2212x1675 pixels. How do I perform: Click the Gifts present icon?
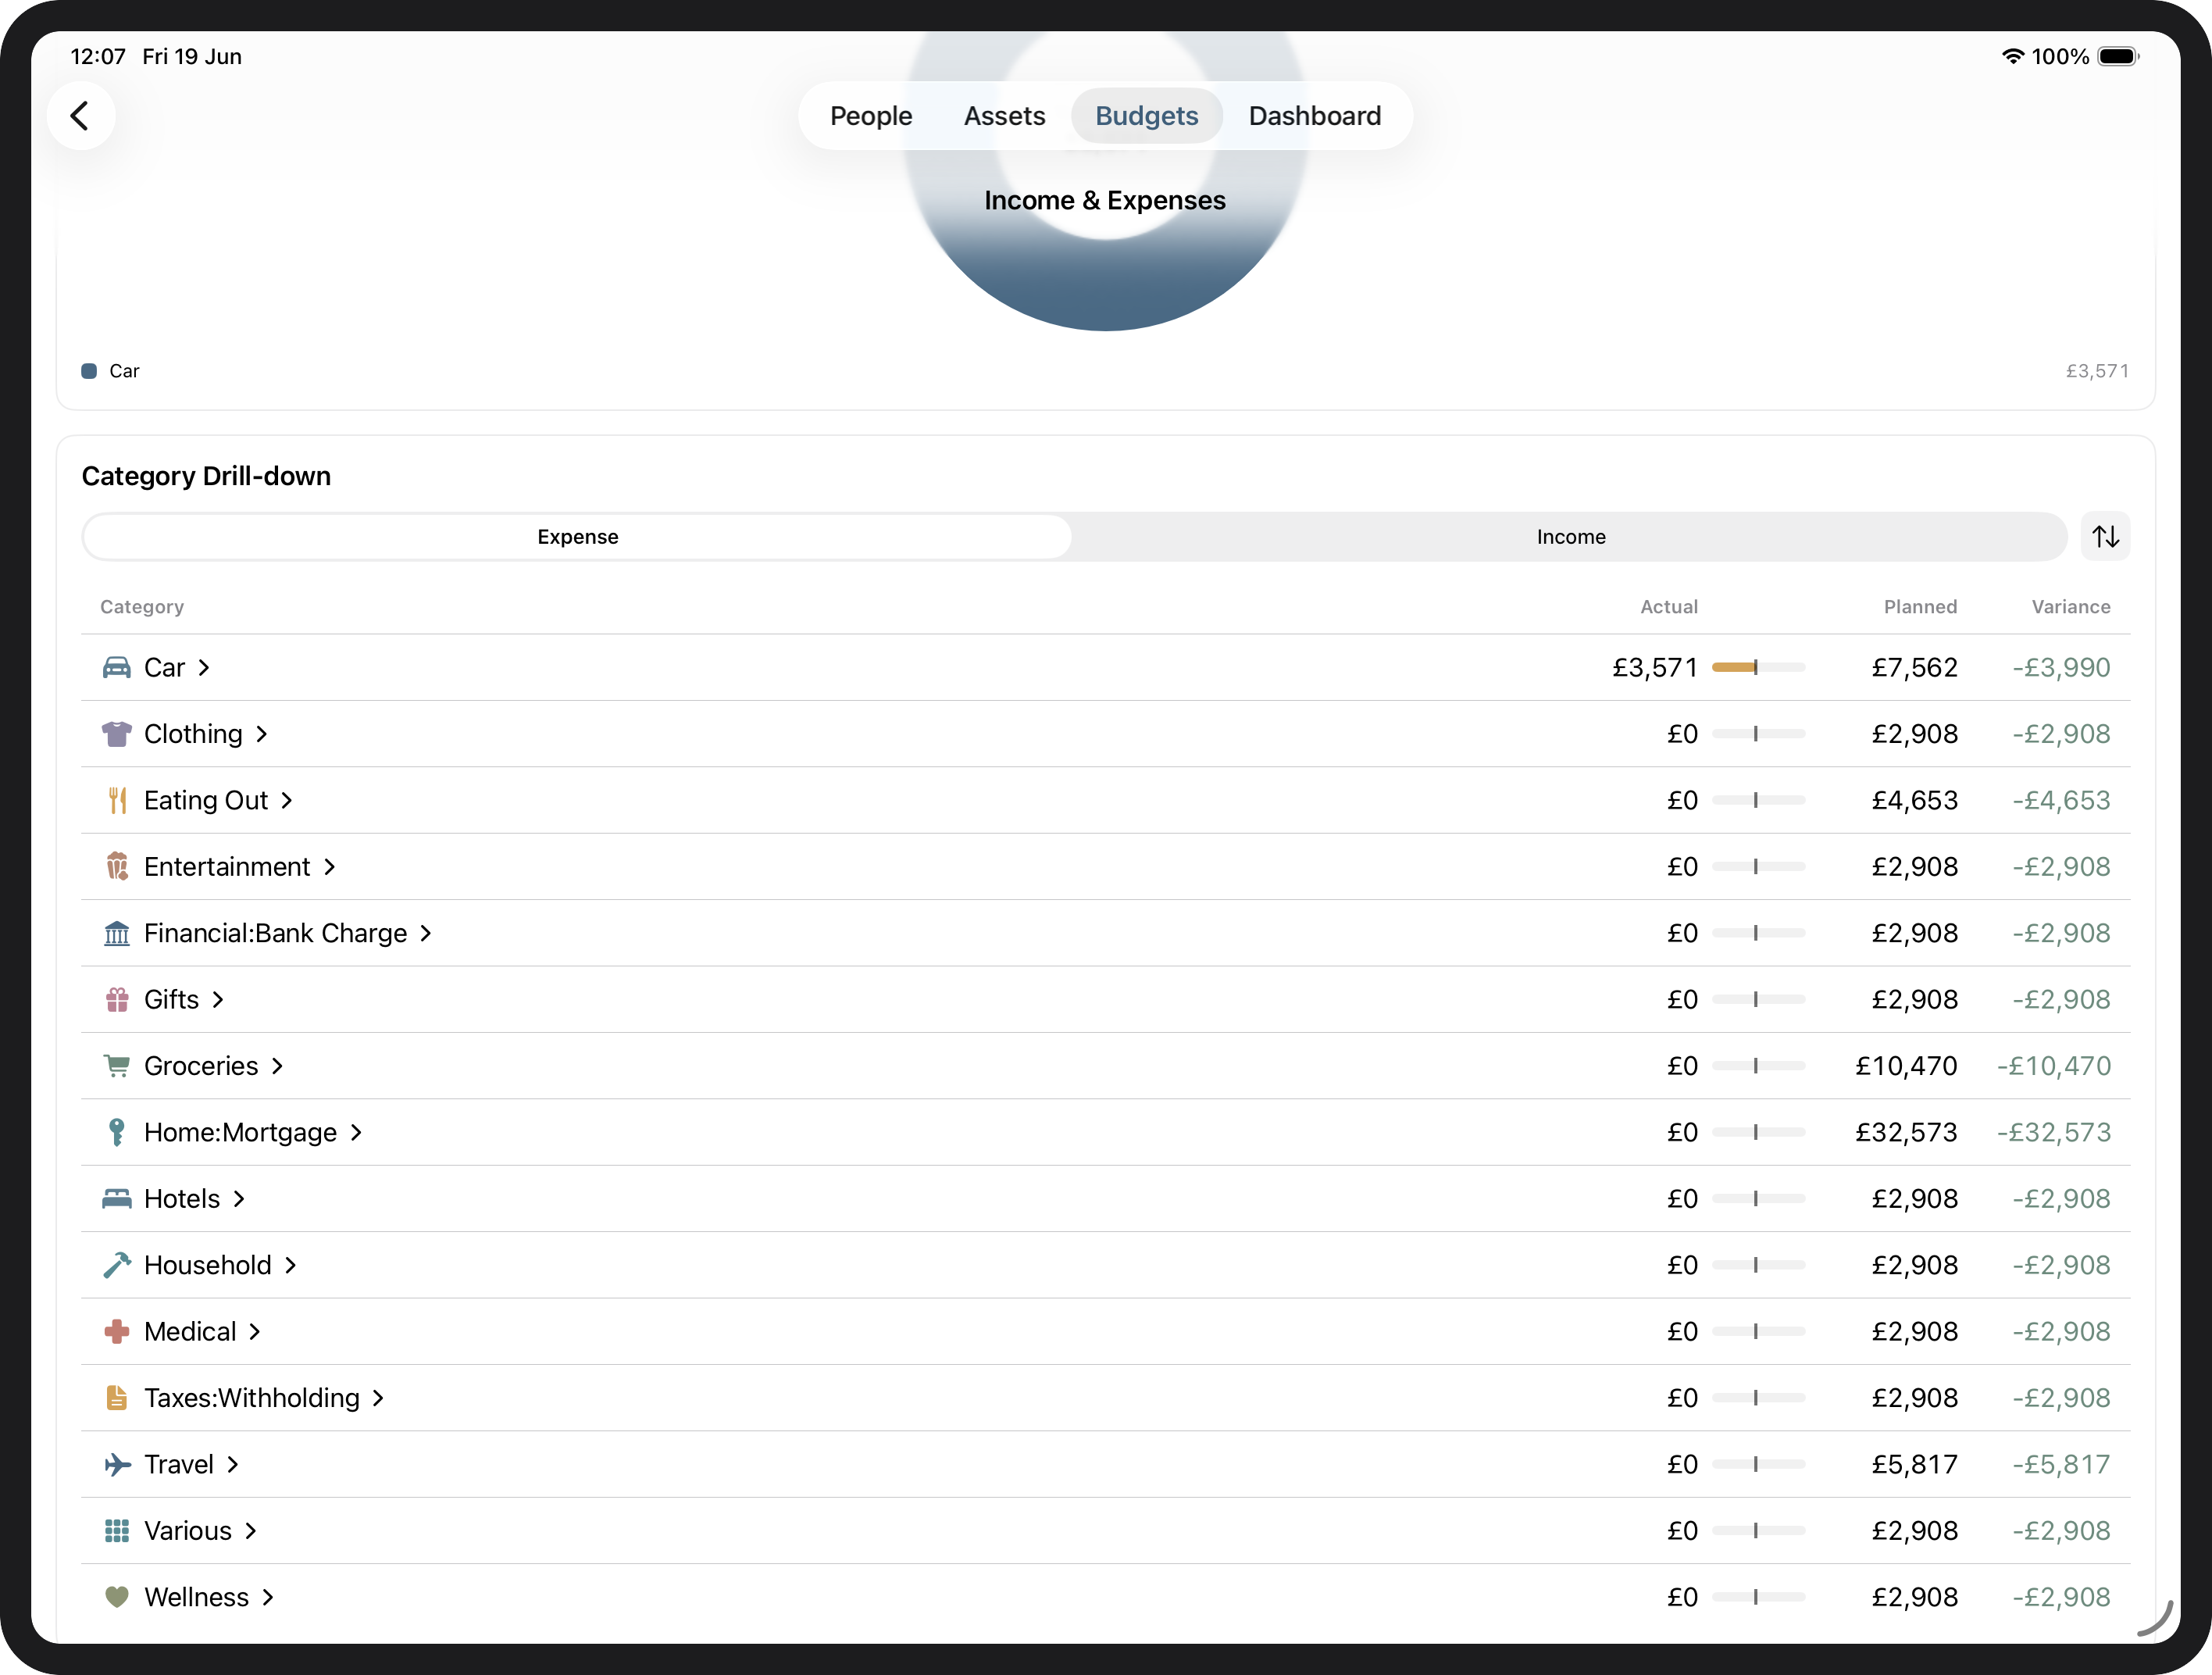(x=117, y=1000)
